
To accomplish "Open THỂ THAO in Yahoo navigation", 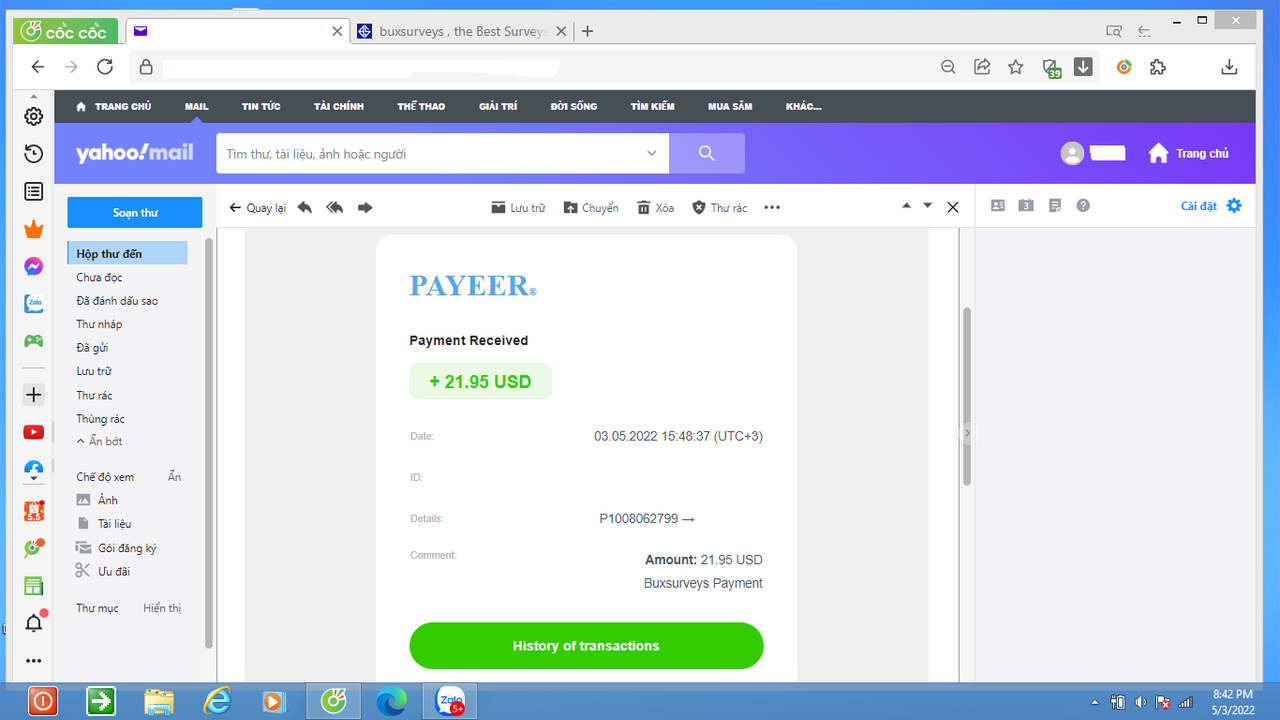I will coord(421,106).
